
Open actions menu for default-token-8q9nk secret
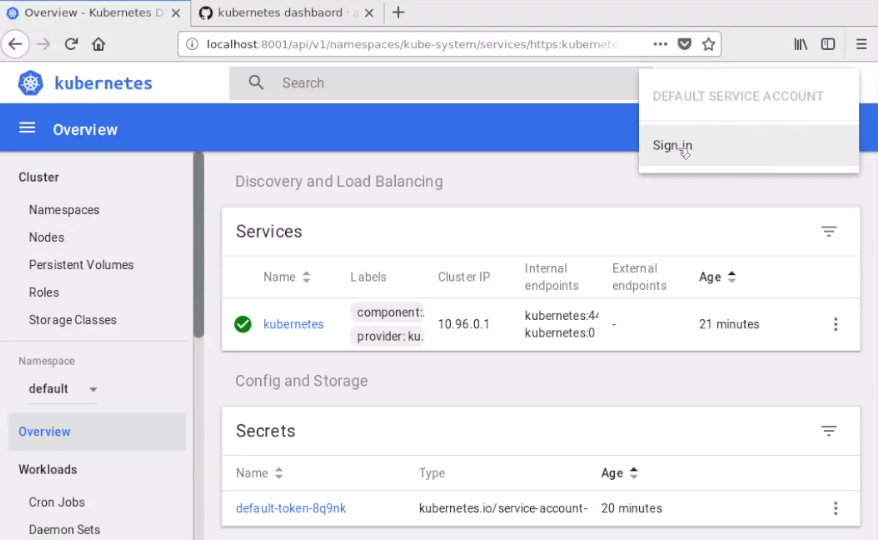pyautogui.click(x=835, y=508)
